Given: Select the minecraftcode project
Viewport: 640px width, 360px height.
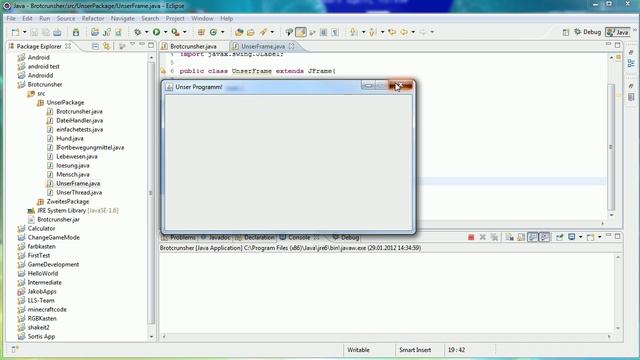Looking at the screenshot, I should (x=47, y=309).
